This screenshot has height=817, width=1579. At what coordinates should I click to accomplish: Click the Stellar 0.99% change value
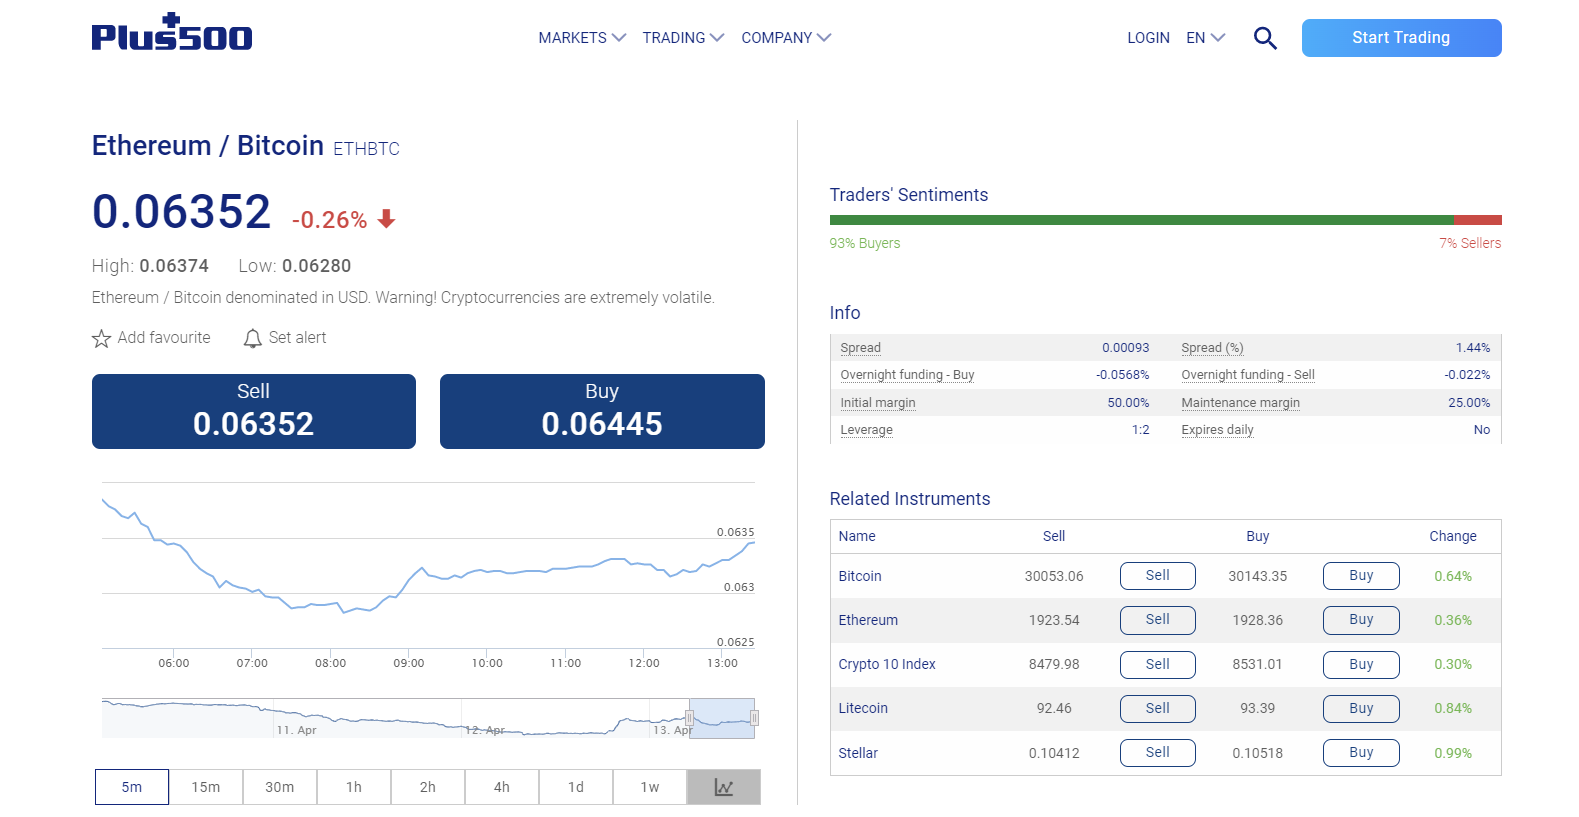(x=1453, y=753)
